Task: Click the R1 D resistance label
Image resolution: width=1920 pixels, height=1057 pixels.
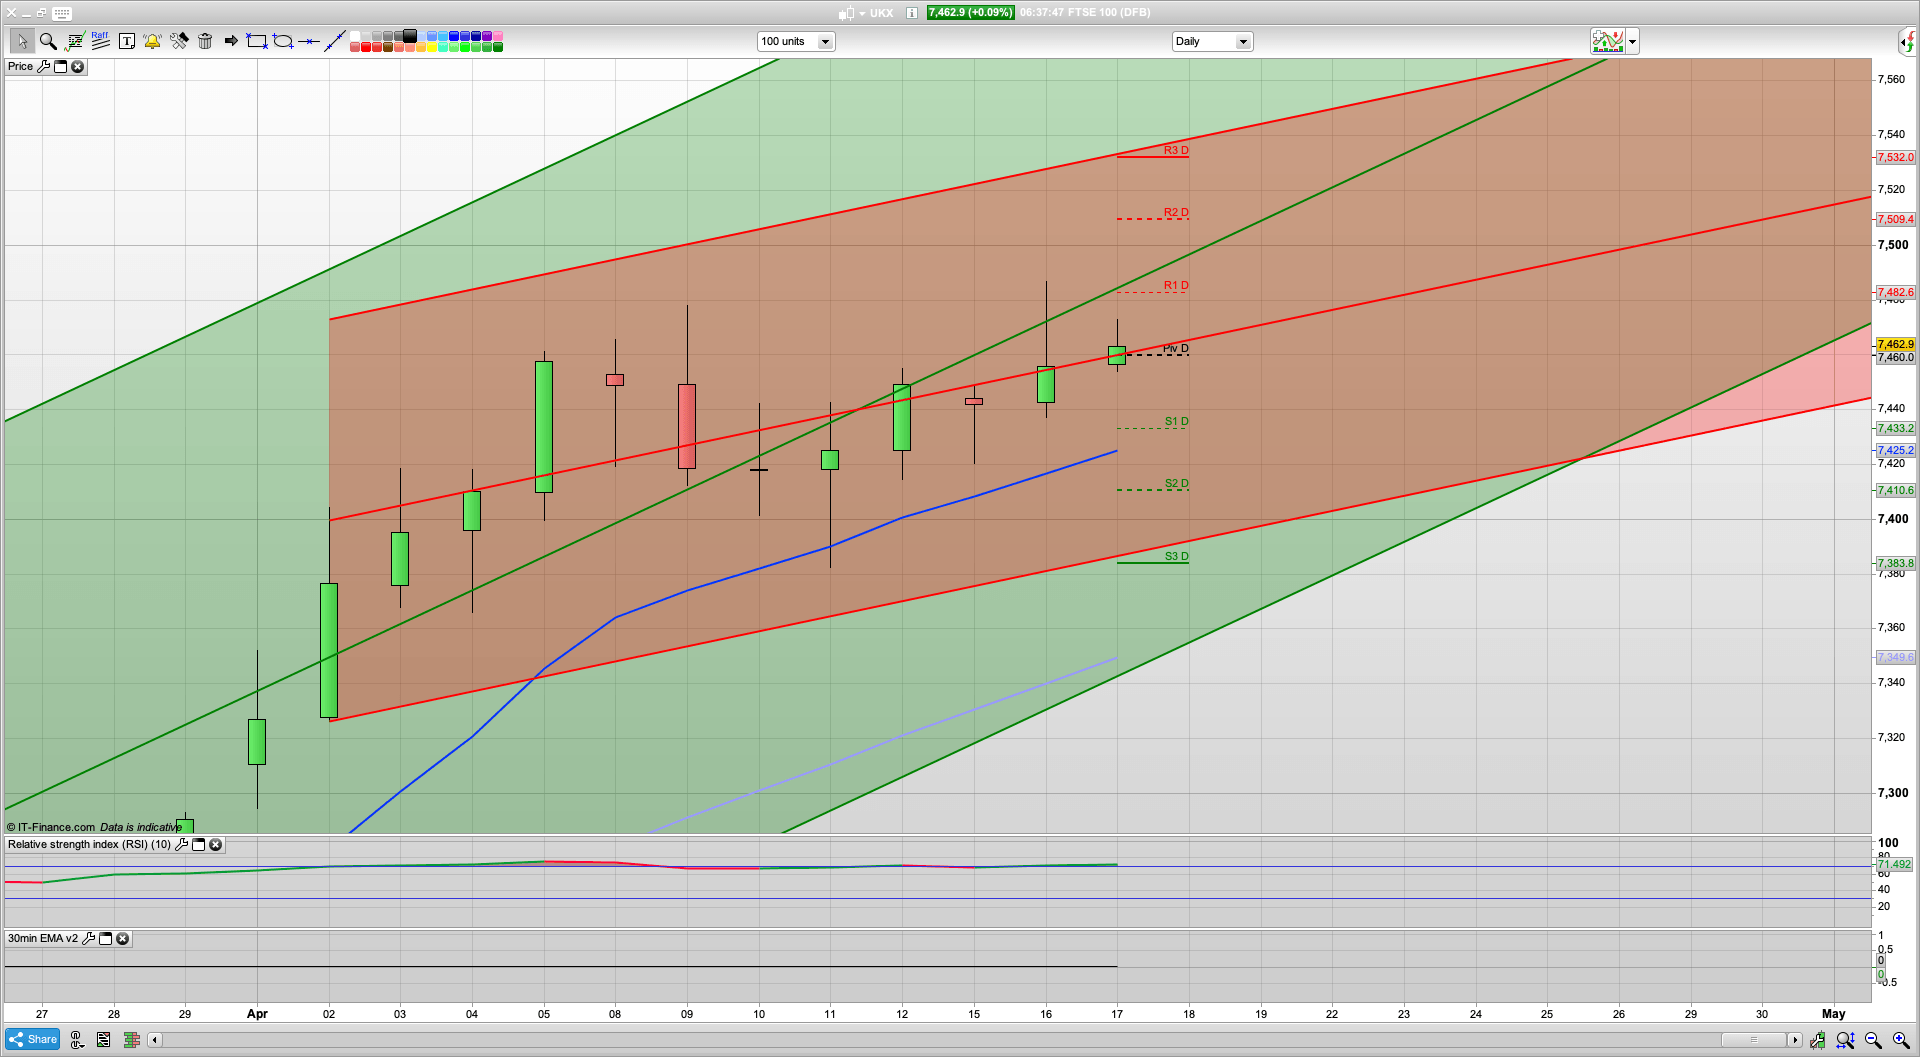Action: (x=1176, y=285)
